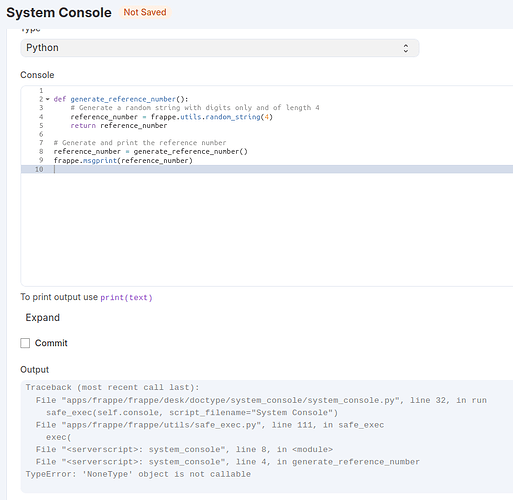Image resolution: width=513 pixels, height=500 pixels.
Task: Click line number 1 in editor gutter
Action: point(41,91)
